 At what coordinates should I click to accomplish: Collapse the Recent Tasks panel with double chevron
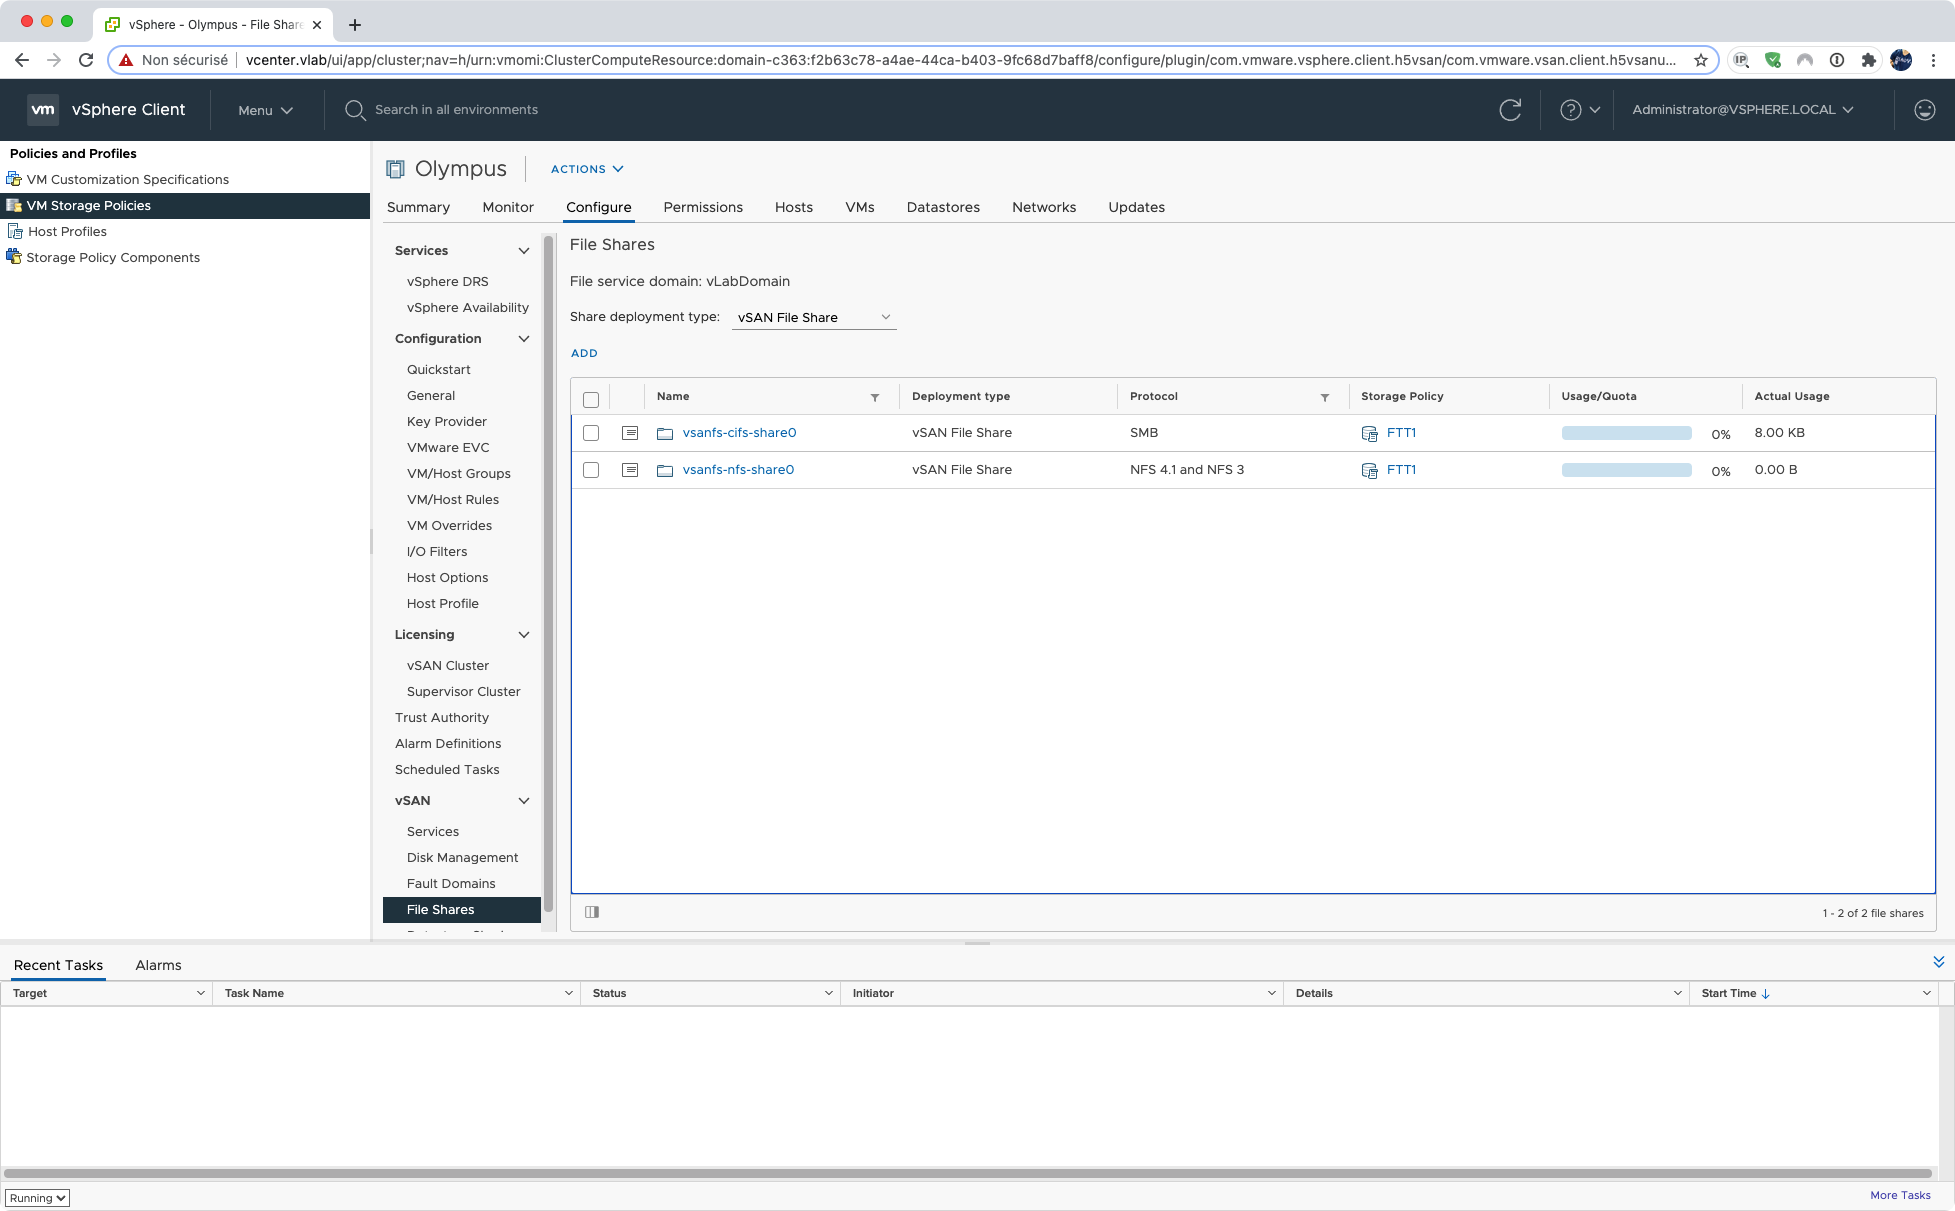click(x=1938, y=962)
